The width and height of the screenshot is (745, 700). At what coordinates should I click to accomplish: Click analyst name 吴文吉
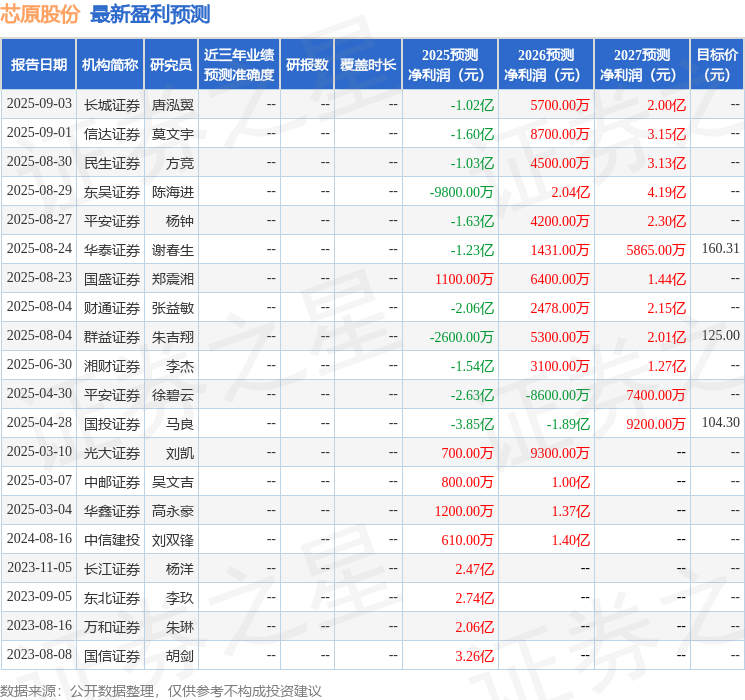point(172,482)
